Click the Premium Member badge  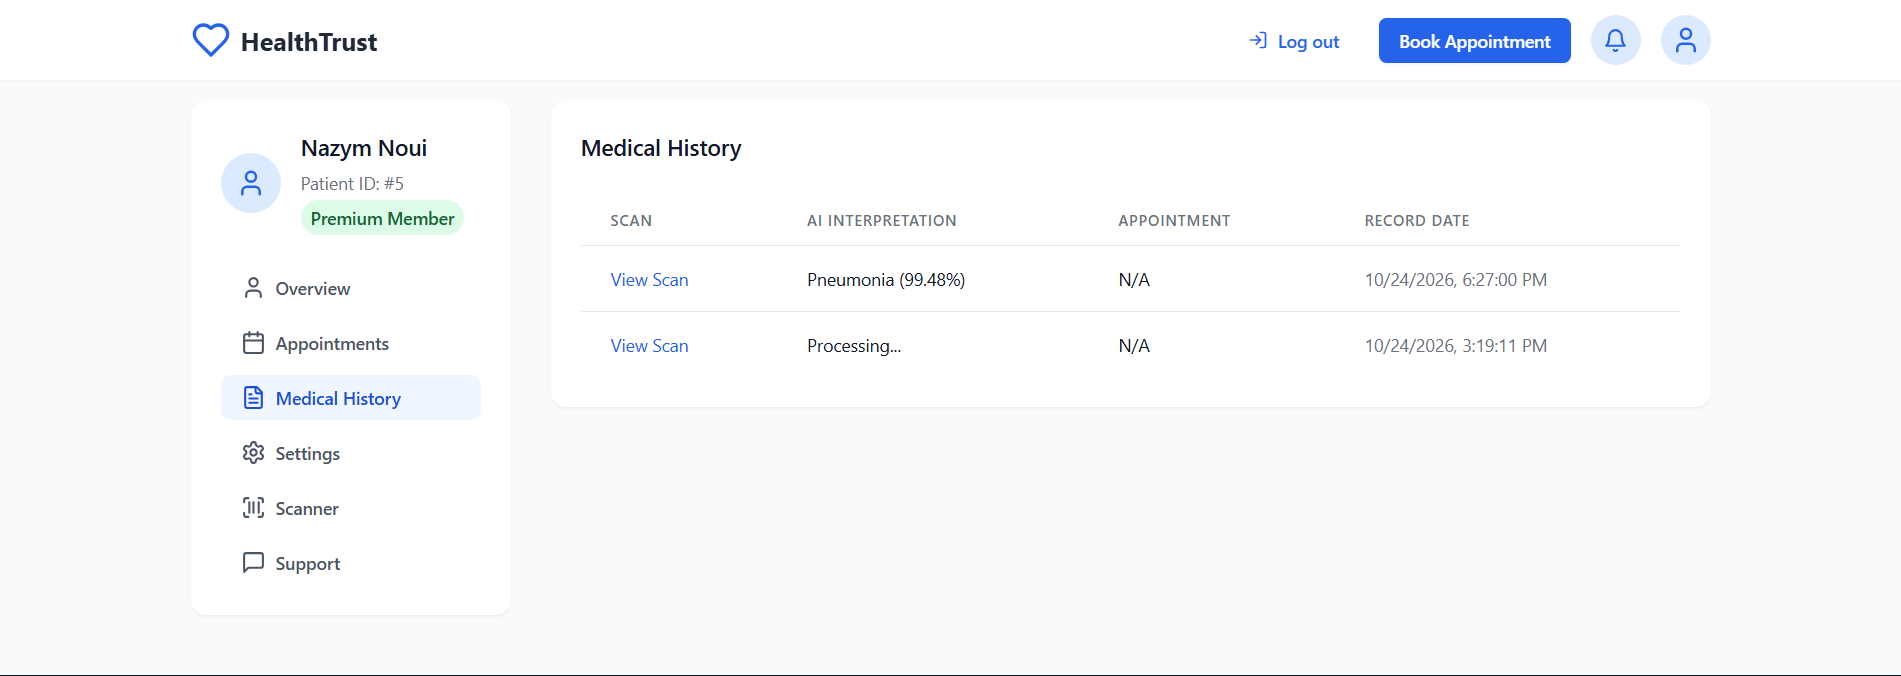coord(382,218)
